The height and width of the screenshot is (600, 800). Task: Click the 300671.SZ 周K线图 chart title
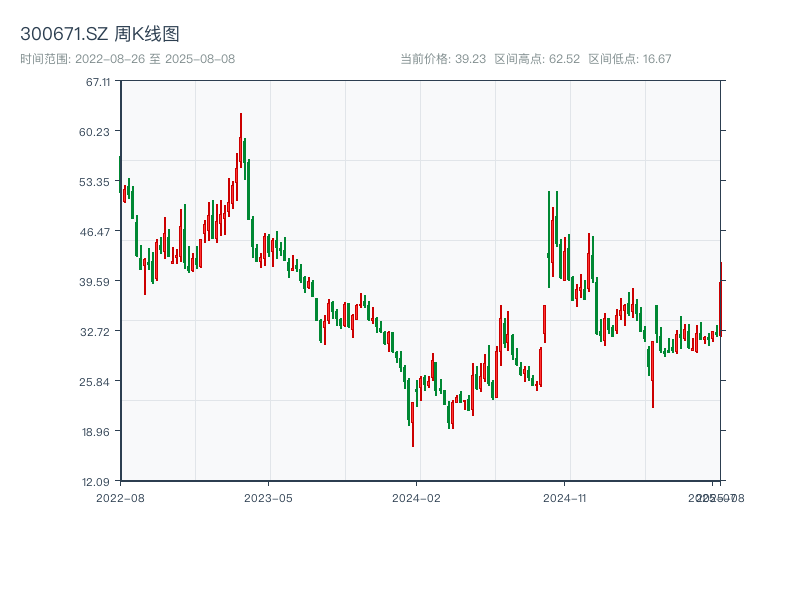[100, 35]
